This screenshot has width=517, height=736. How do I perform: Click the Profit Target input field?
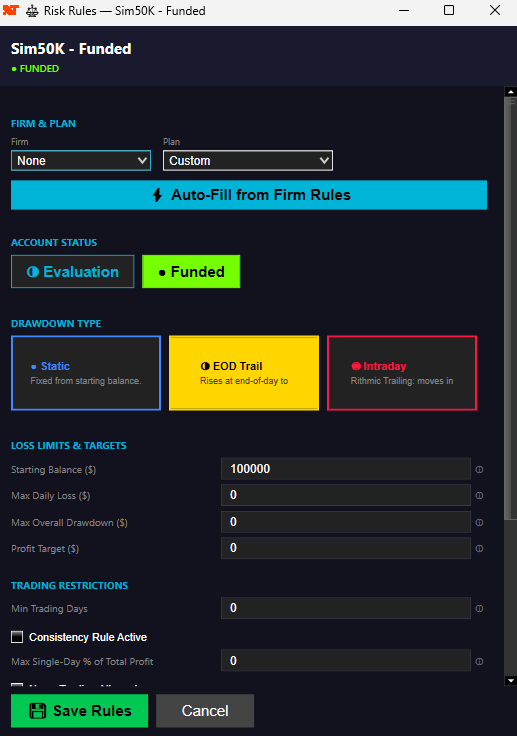(346, 548)
